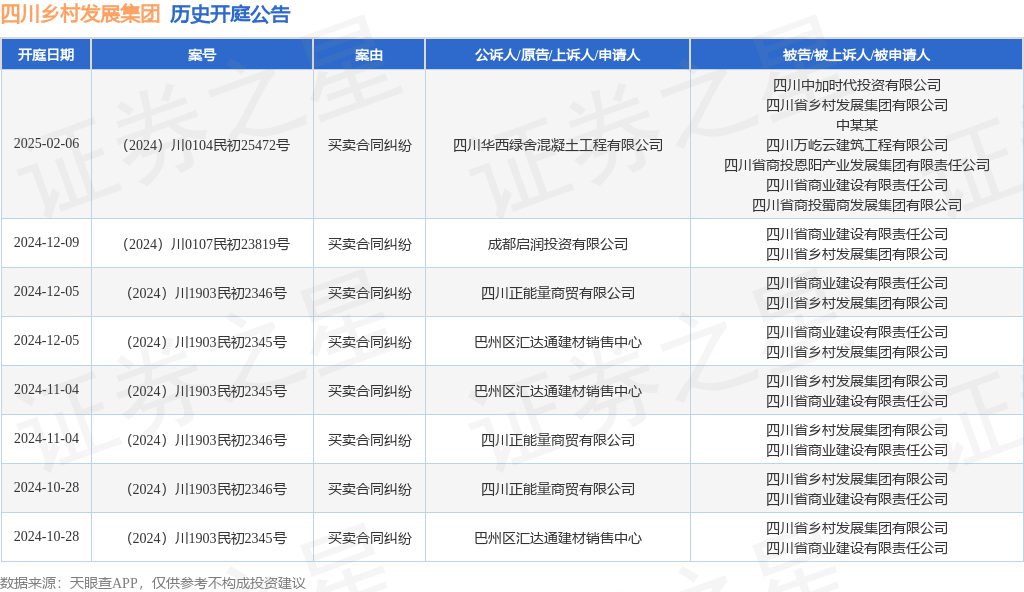Screen dimensions: 1024x592
Task: Select the '案号' column header
Action: (202, 55)
